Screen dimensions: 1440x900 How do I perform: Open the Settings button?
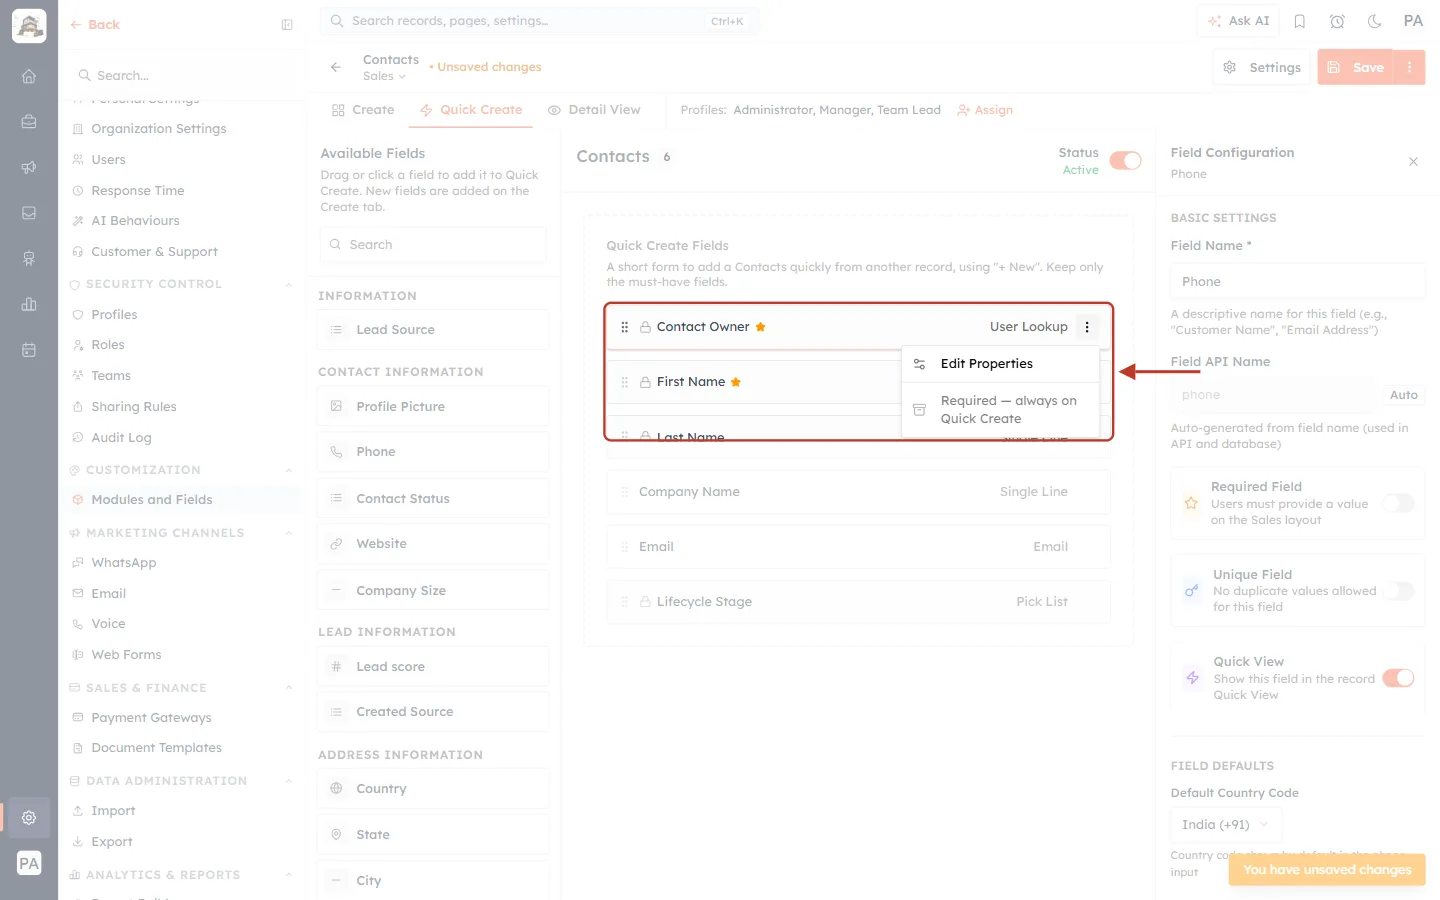coord(1262,67)
